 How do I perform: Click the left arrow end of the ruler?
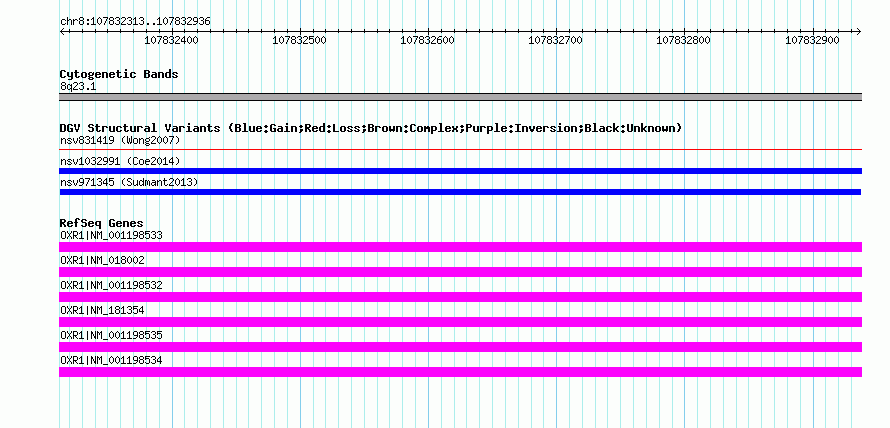(62, 32)
